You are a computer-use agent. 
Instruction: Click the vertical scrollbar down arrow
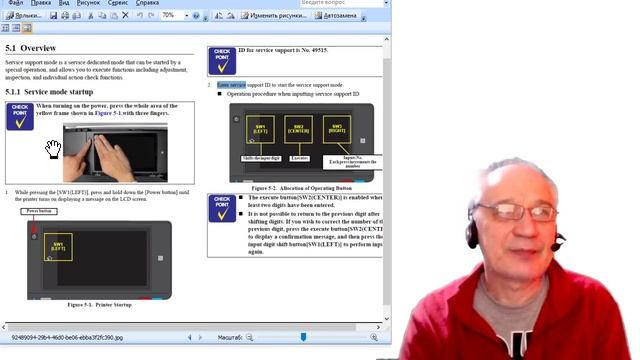387,319
